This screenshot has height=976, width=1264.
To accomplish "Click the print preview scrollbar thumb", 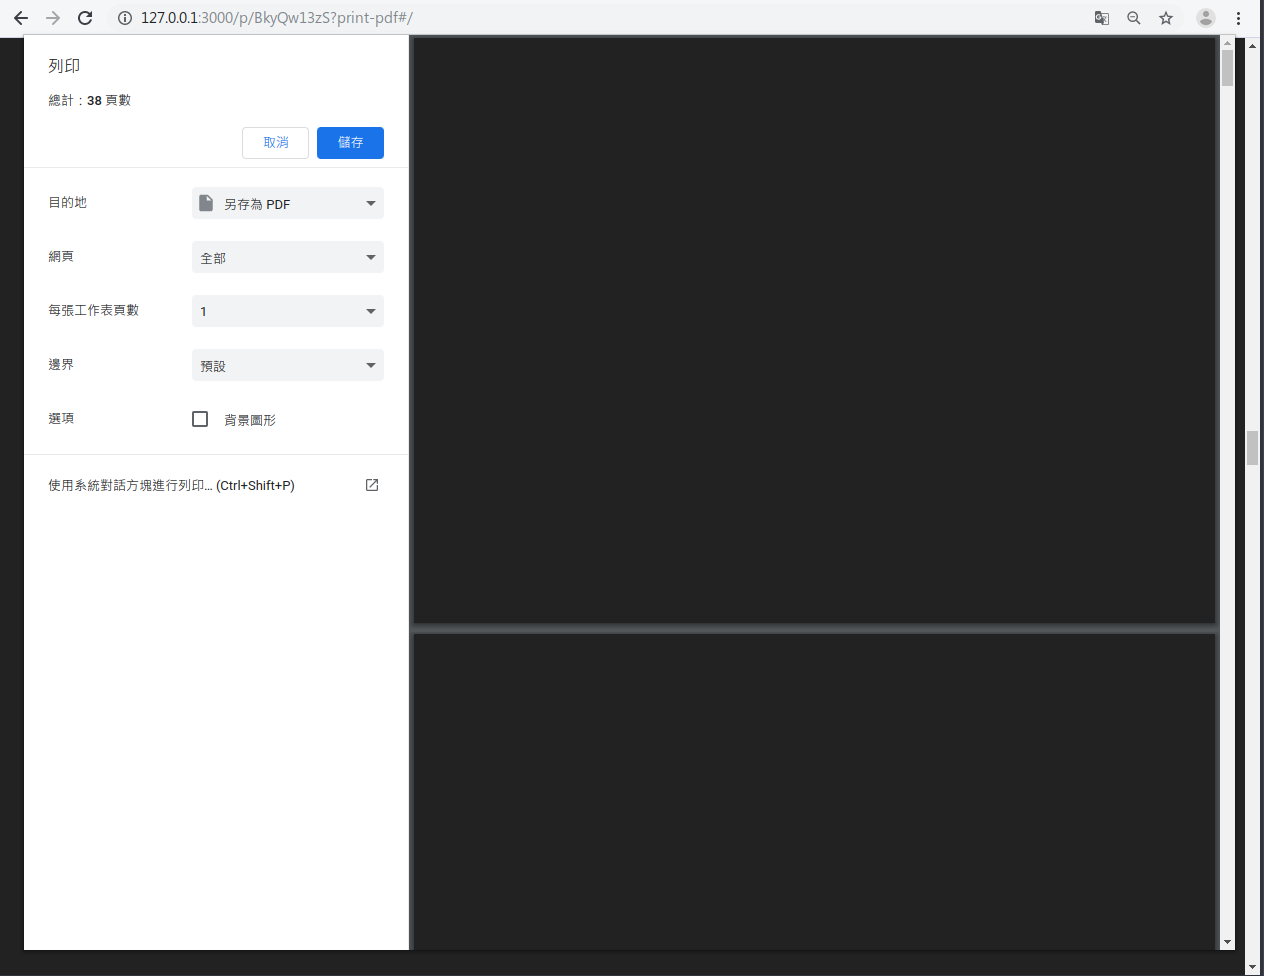I will (x=1227, y=68).
